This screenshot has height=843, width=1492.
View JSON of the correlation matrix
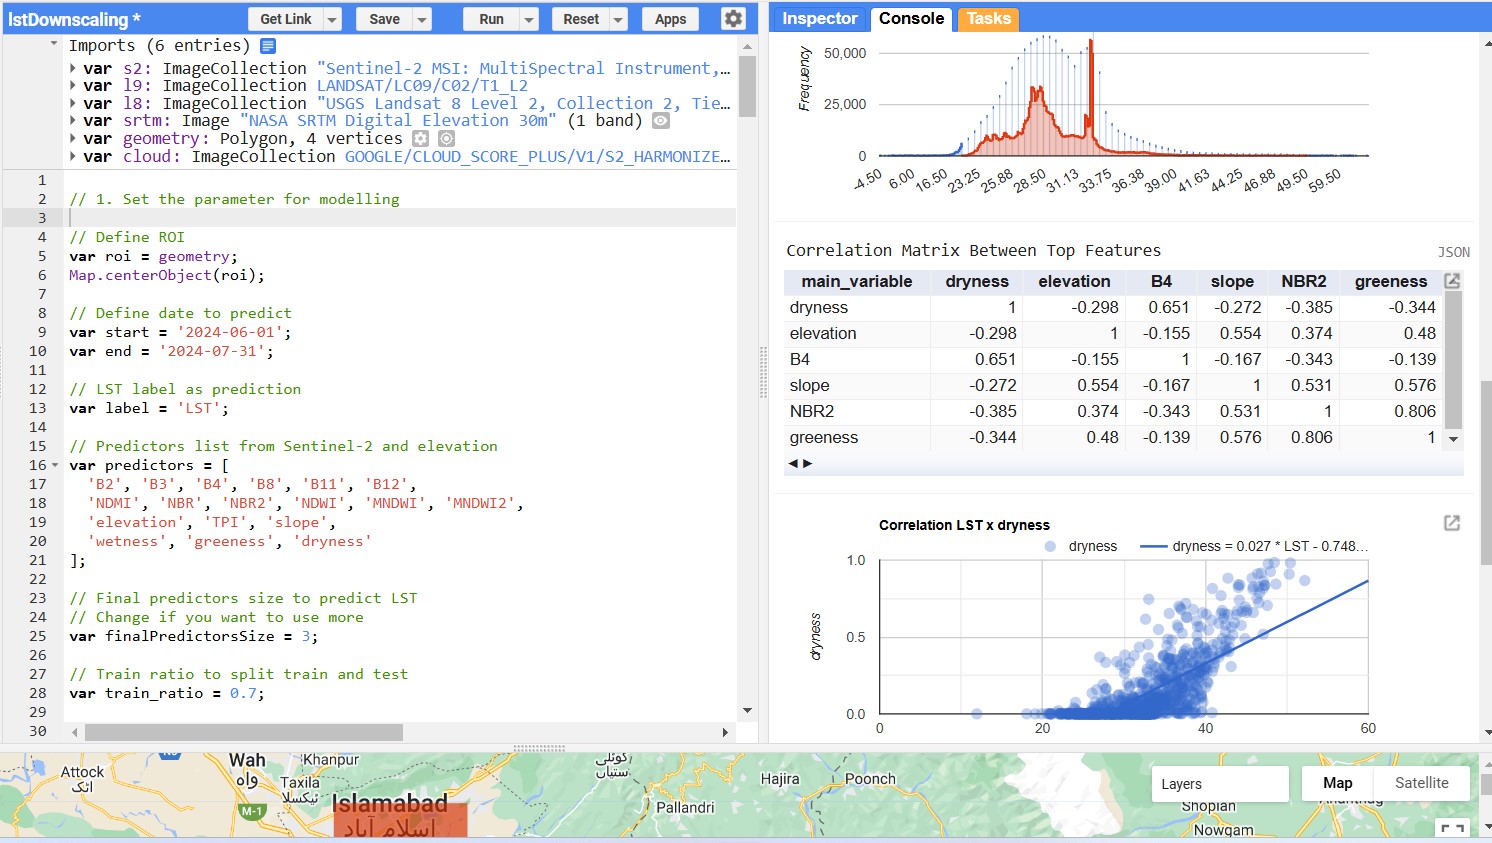(x=1454, y=252)
